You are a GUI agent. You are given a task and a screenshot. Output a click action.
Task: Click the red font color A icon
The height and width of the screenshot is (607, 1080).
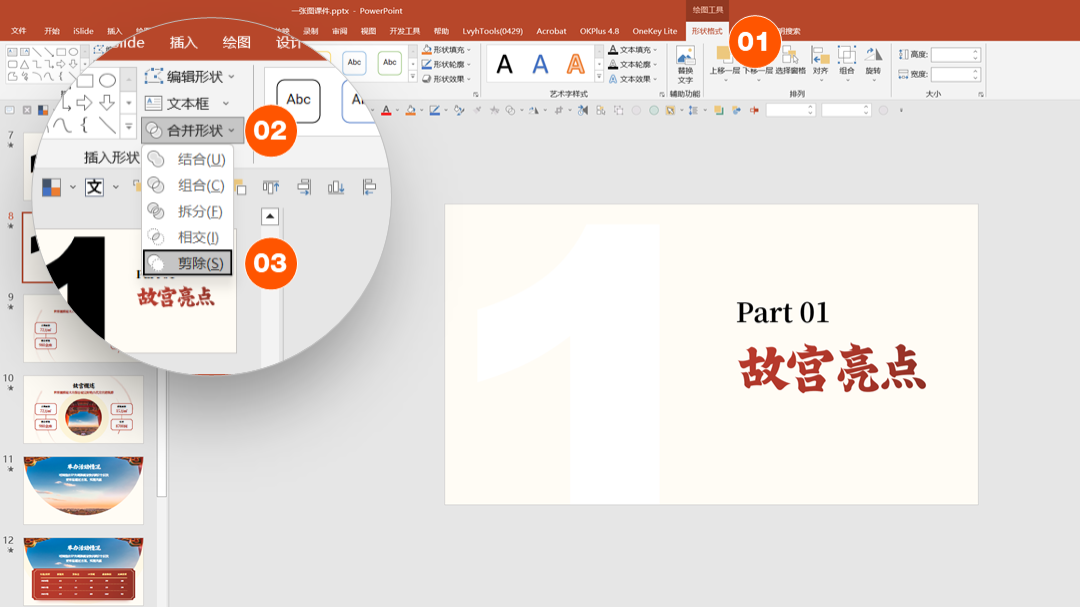386,110
